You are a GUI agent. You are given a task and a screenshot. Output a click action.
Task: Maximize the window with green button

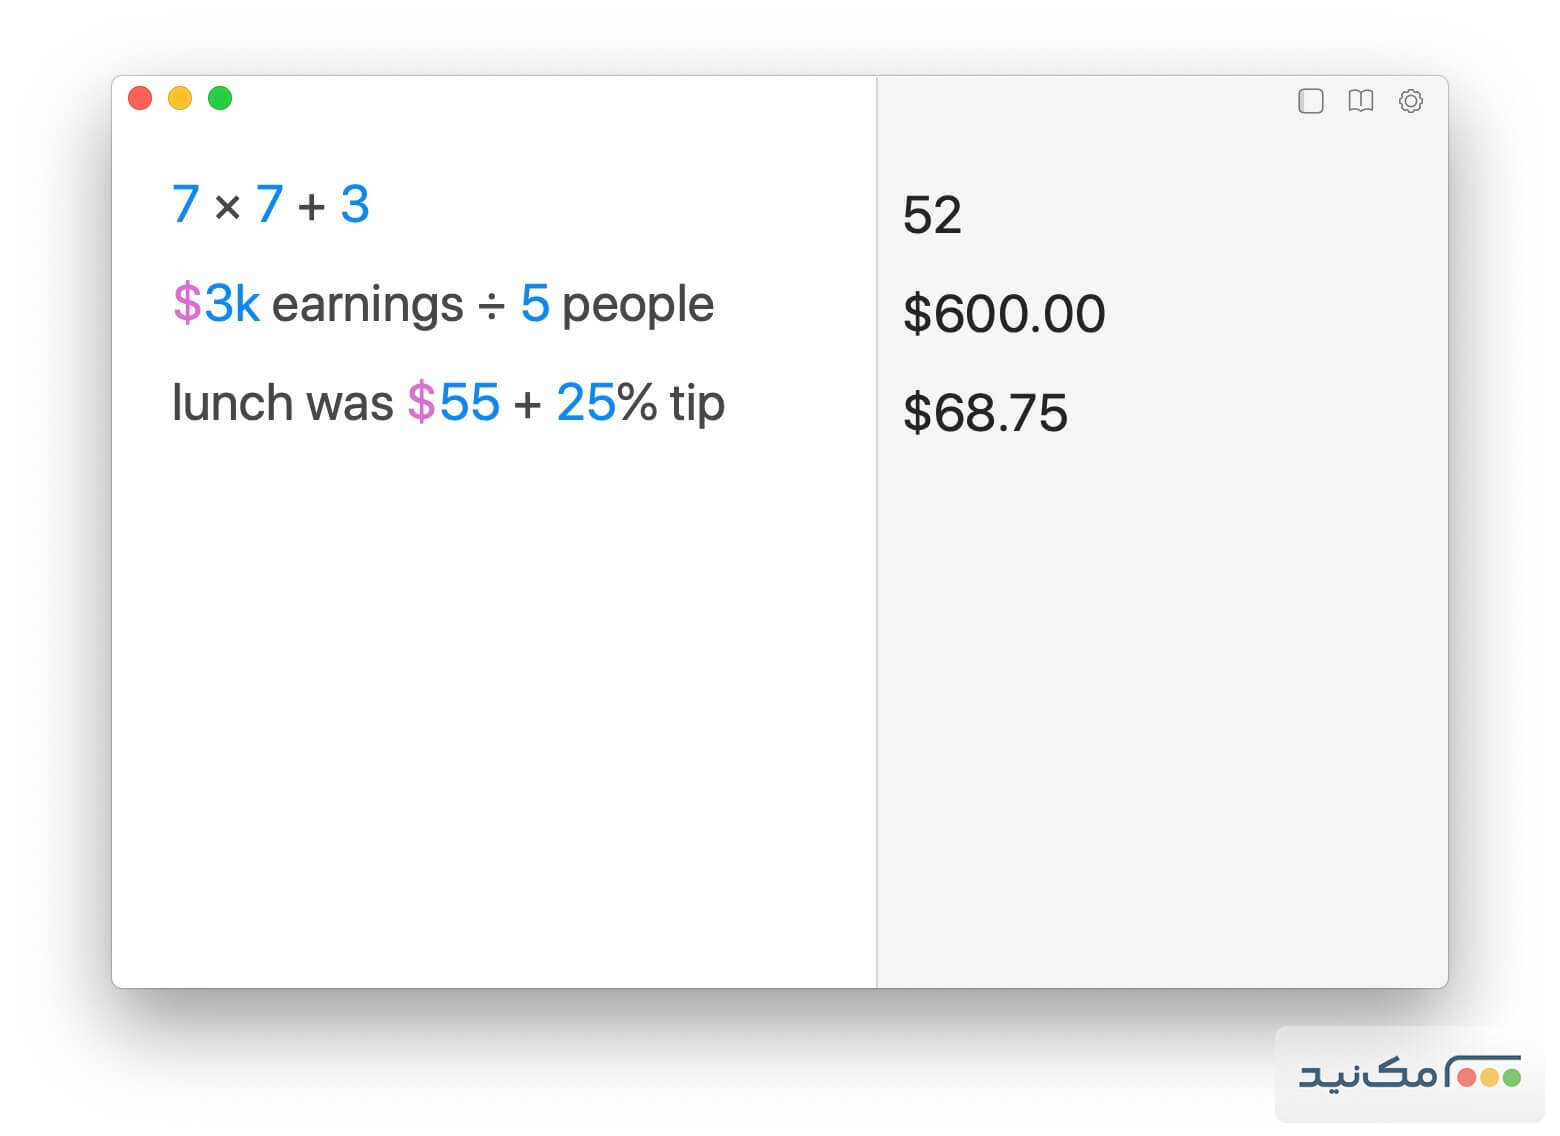pos(220,98)
